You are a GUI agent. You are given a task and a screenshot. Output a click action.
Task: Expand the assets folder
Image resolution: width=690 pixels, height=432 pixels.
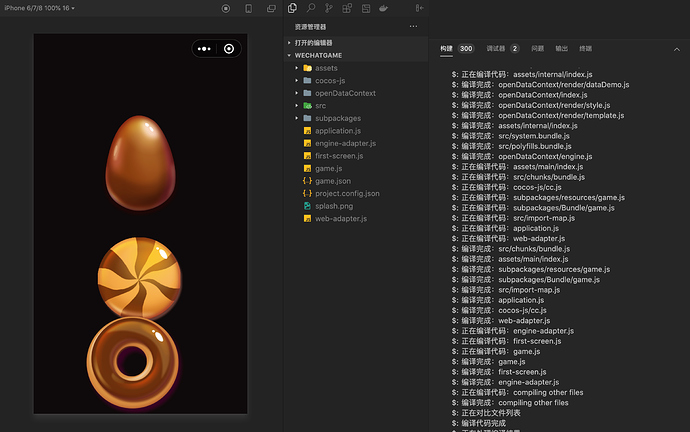point(325,68)
